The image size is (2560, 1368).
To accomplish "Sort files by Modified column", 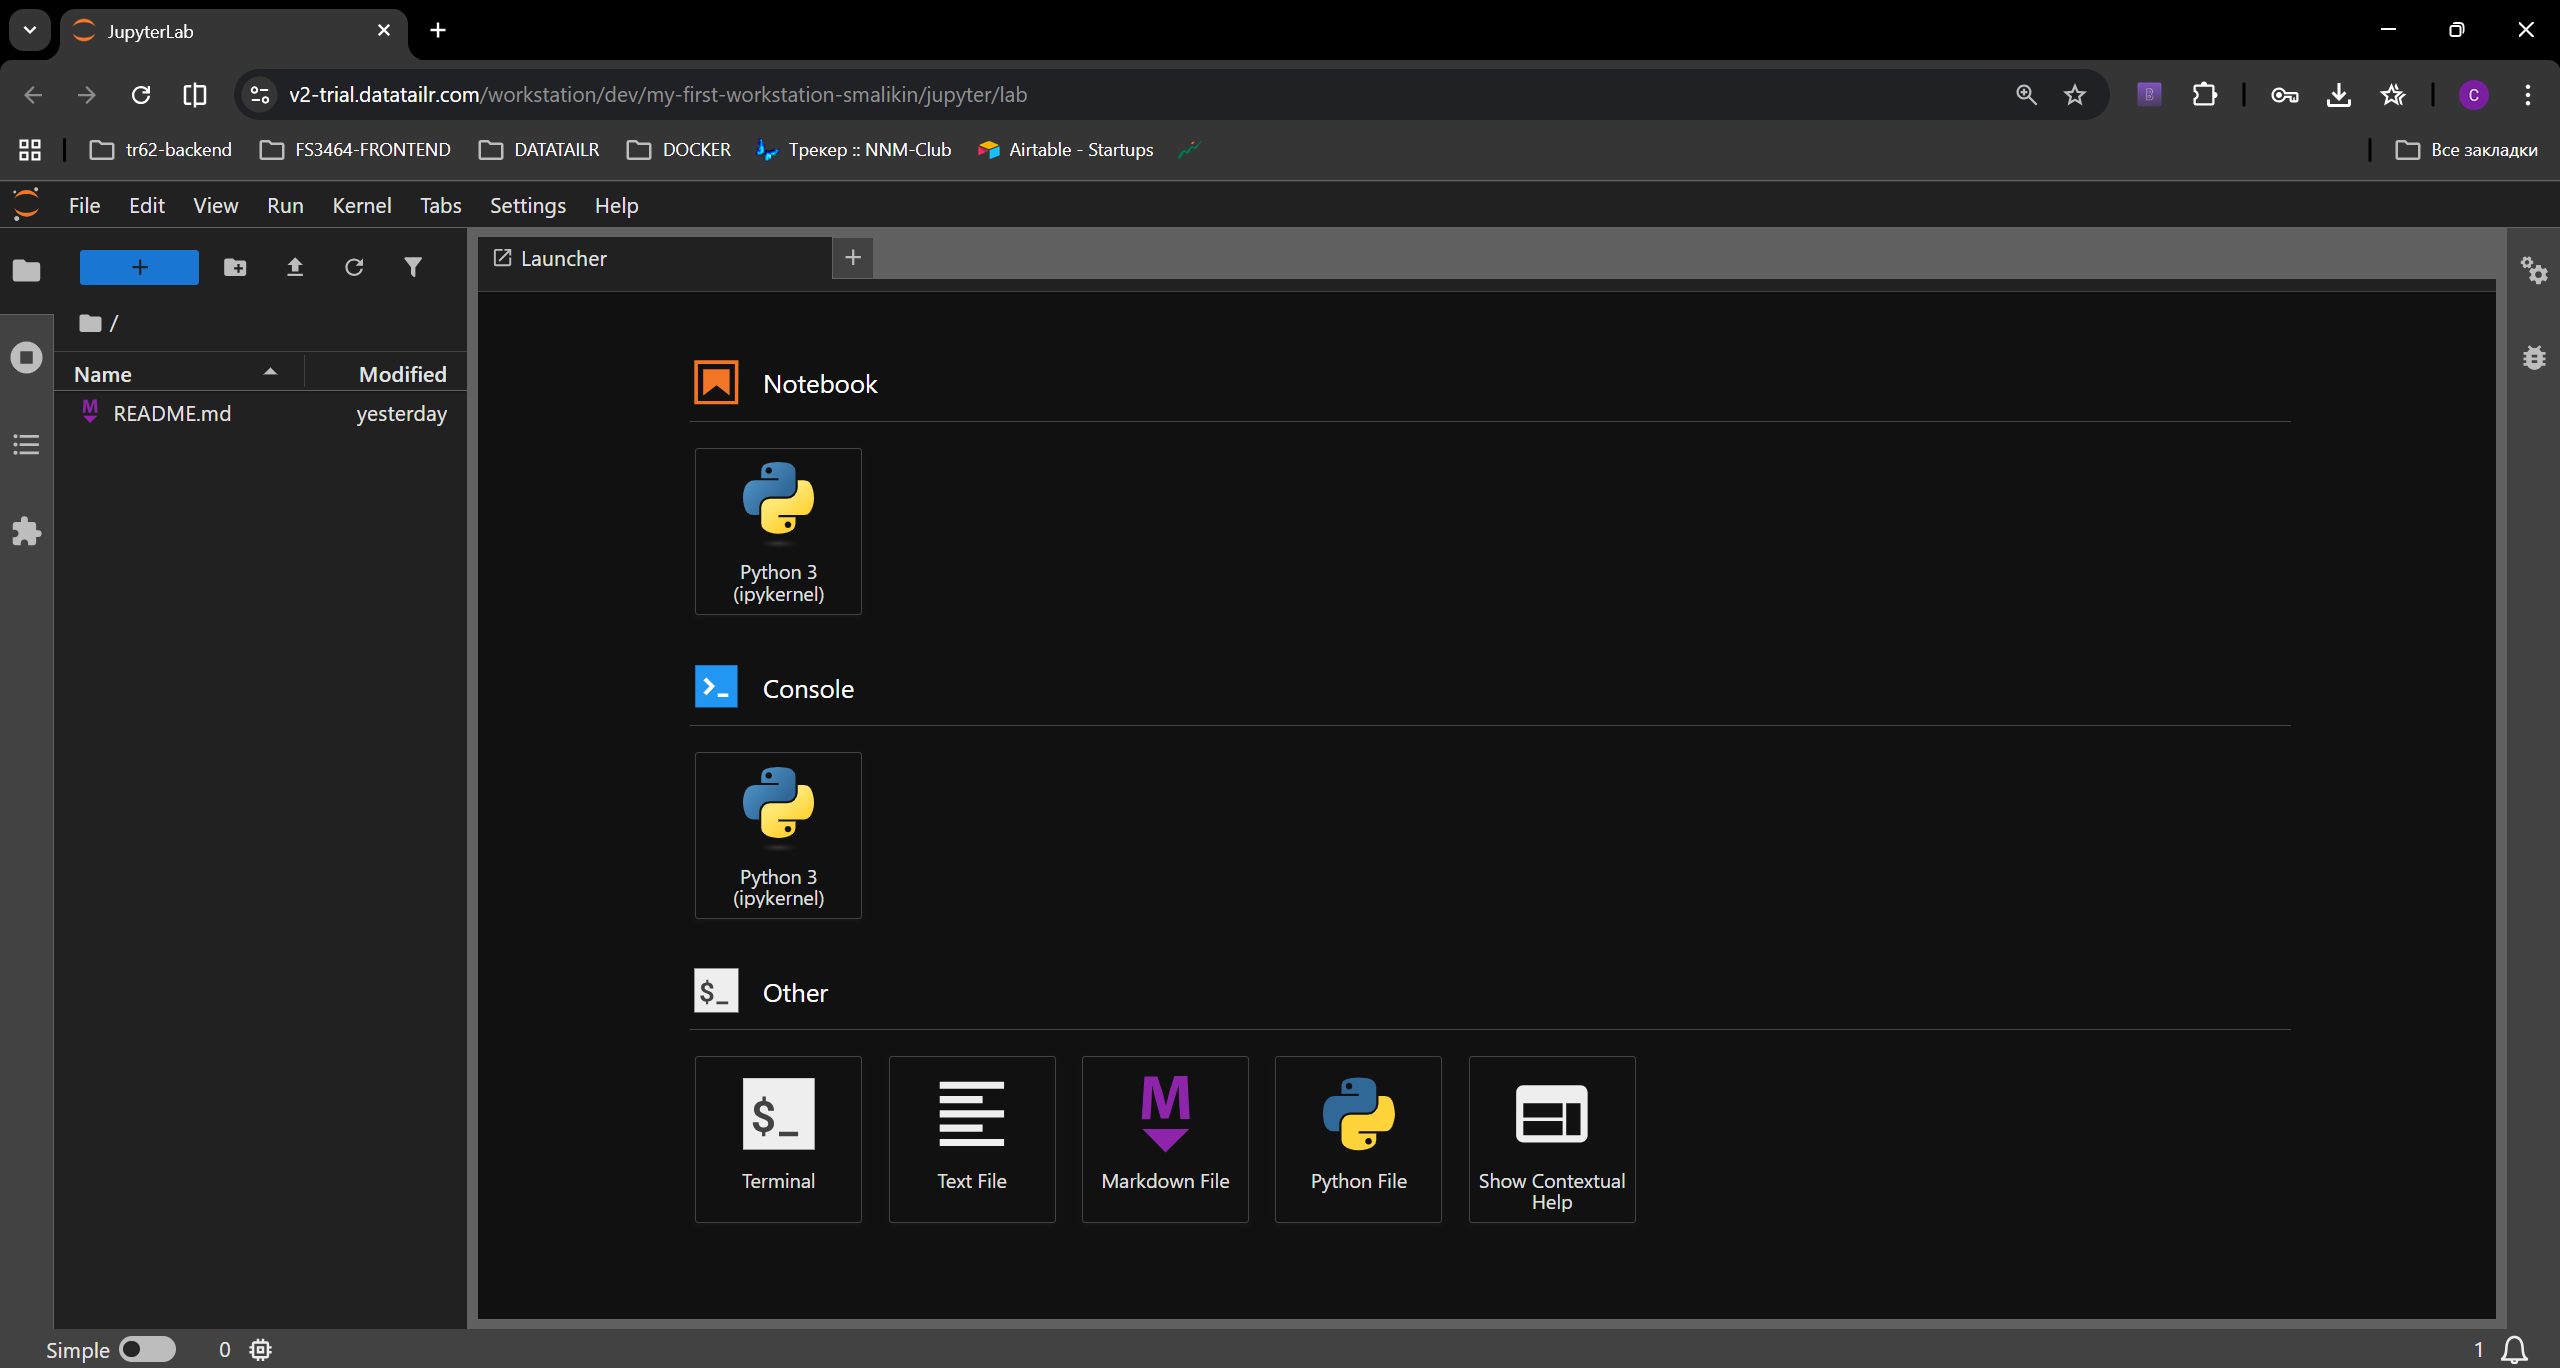I will [387, 374].
